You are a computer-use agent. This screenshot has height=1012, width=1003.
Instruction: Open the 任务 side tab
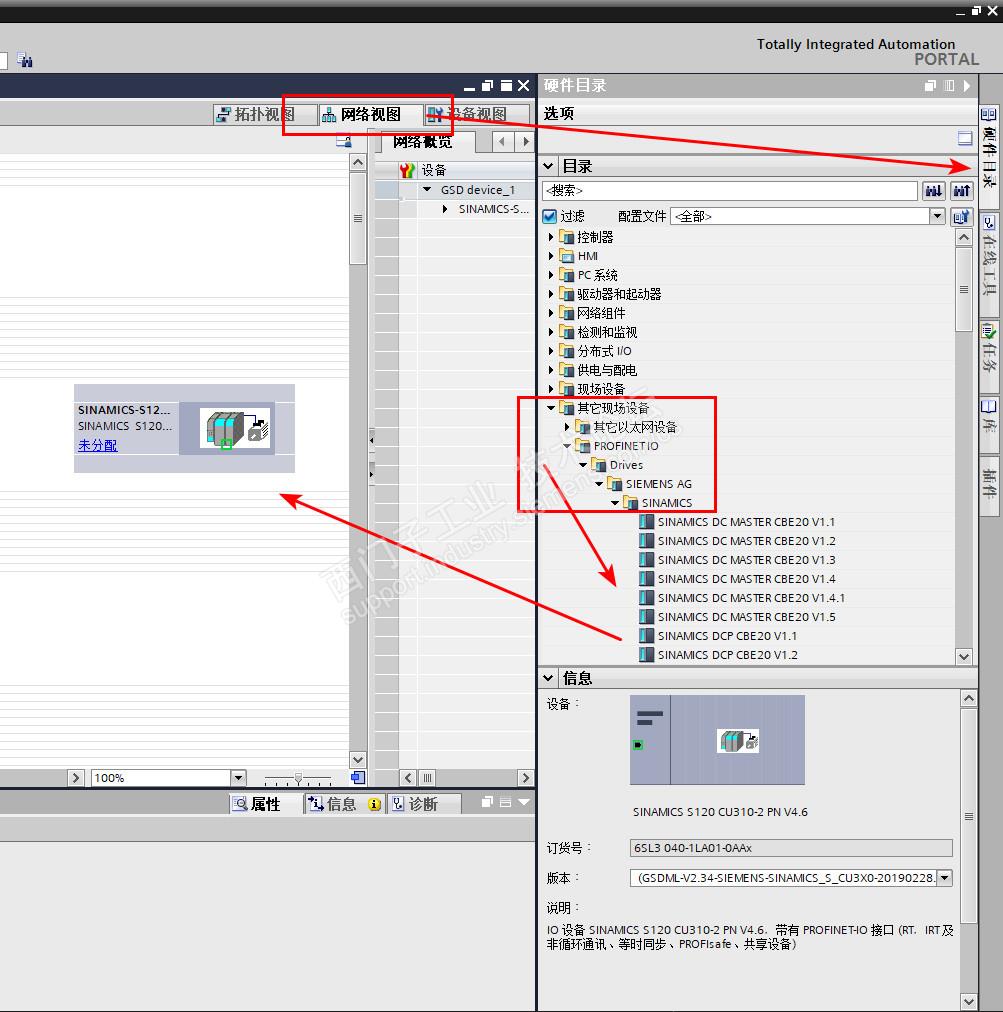[989, 354]
